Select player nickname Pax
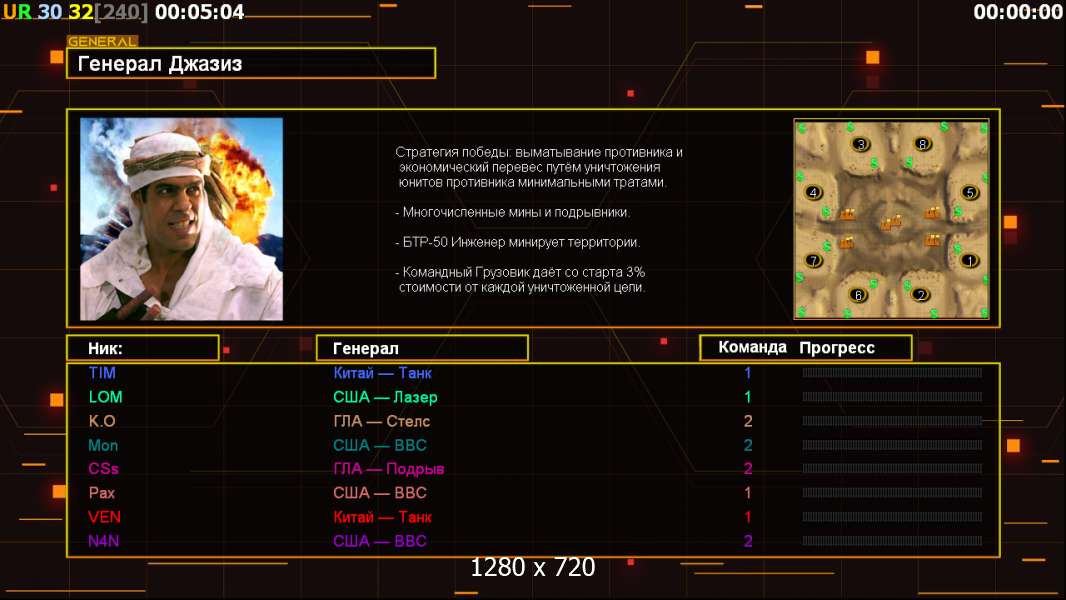 [101, 493]
